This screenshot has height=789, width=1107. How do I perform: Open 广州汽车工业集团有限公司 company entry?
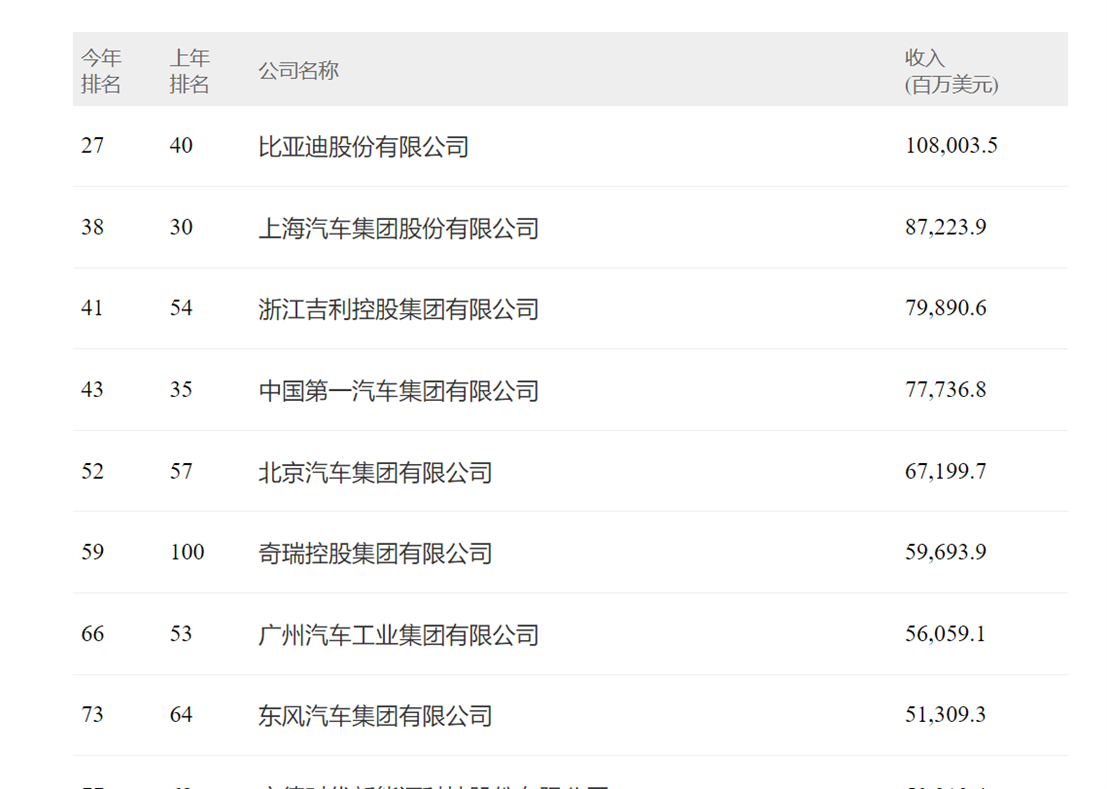pos(399,634)
